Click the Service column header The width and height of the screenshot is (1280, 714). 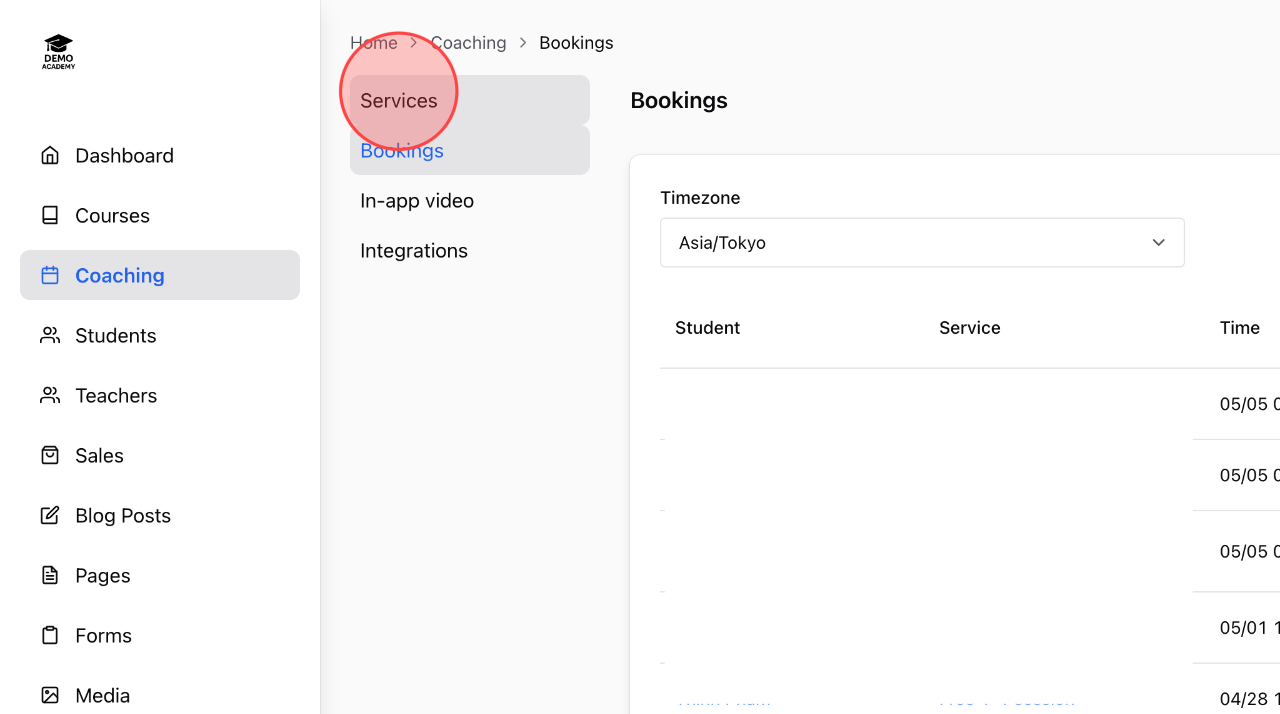pyautogui.click(x=969, y=328)
